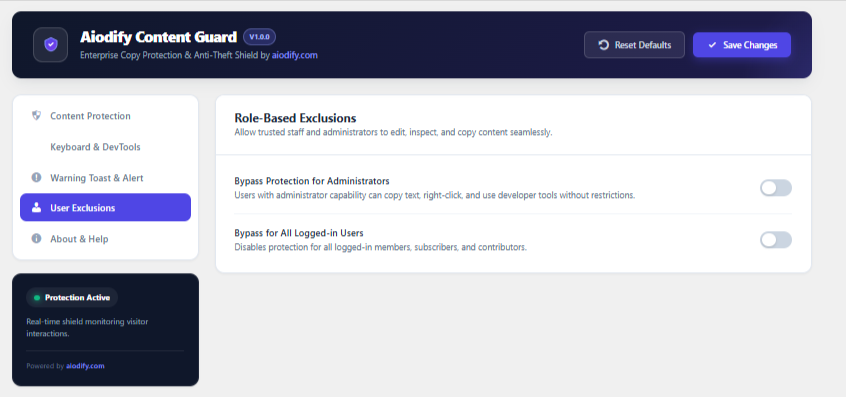Viewport: 846px width, 397px height.
Task: Toggle Bypass for All Logged-in Users
Action: tap(776, 240)
